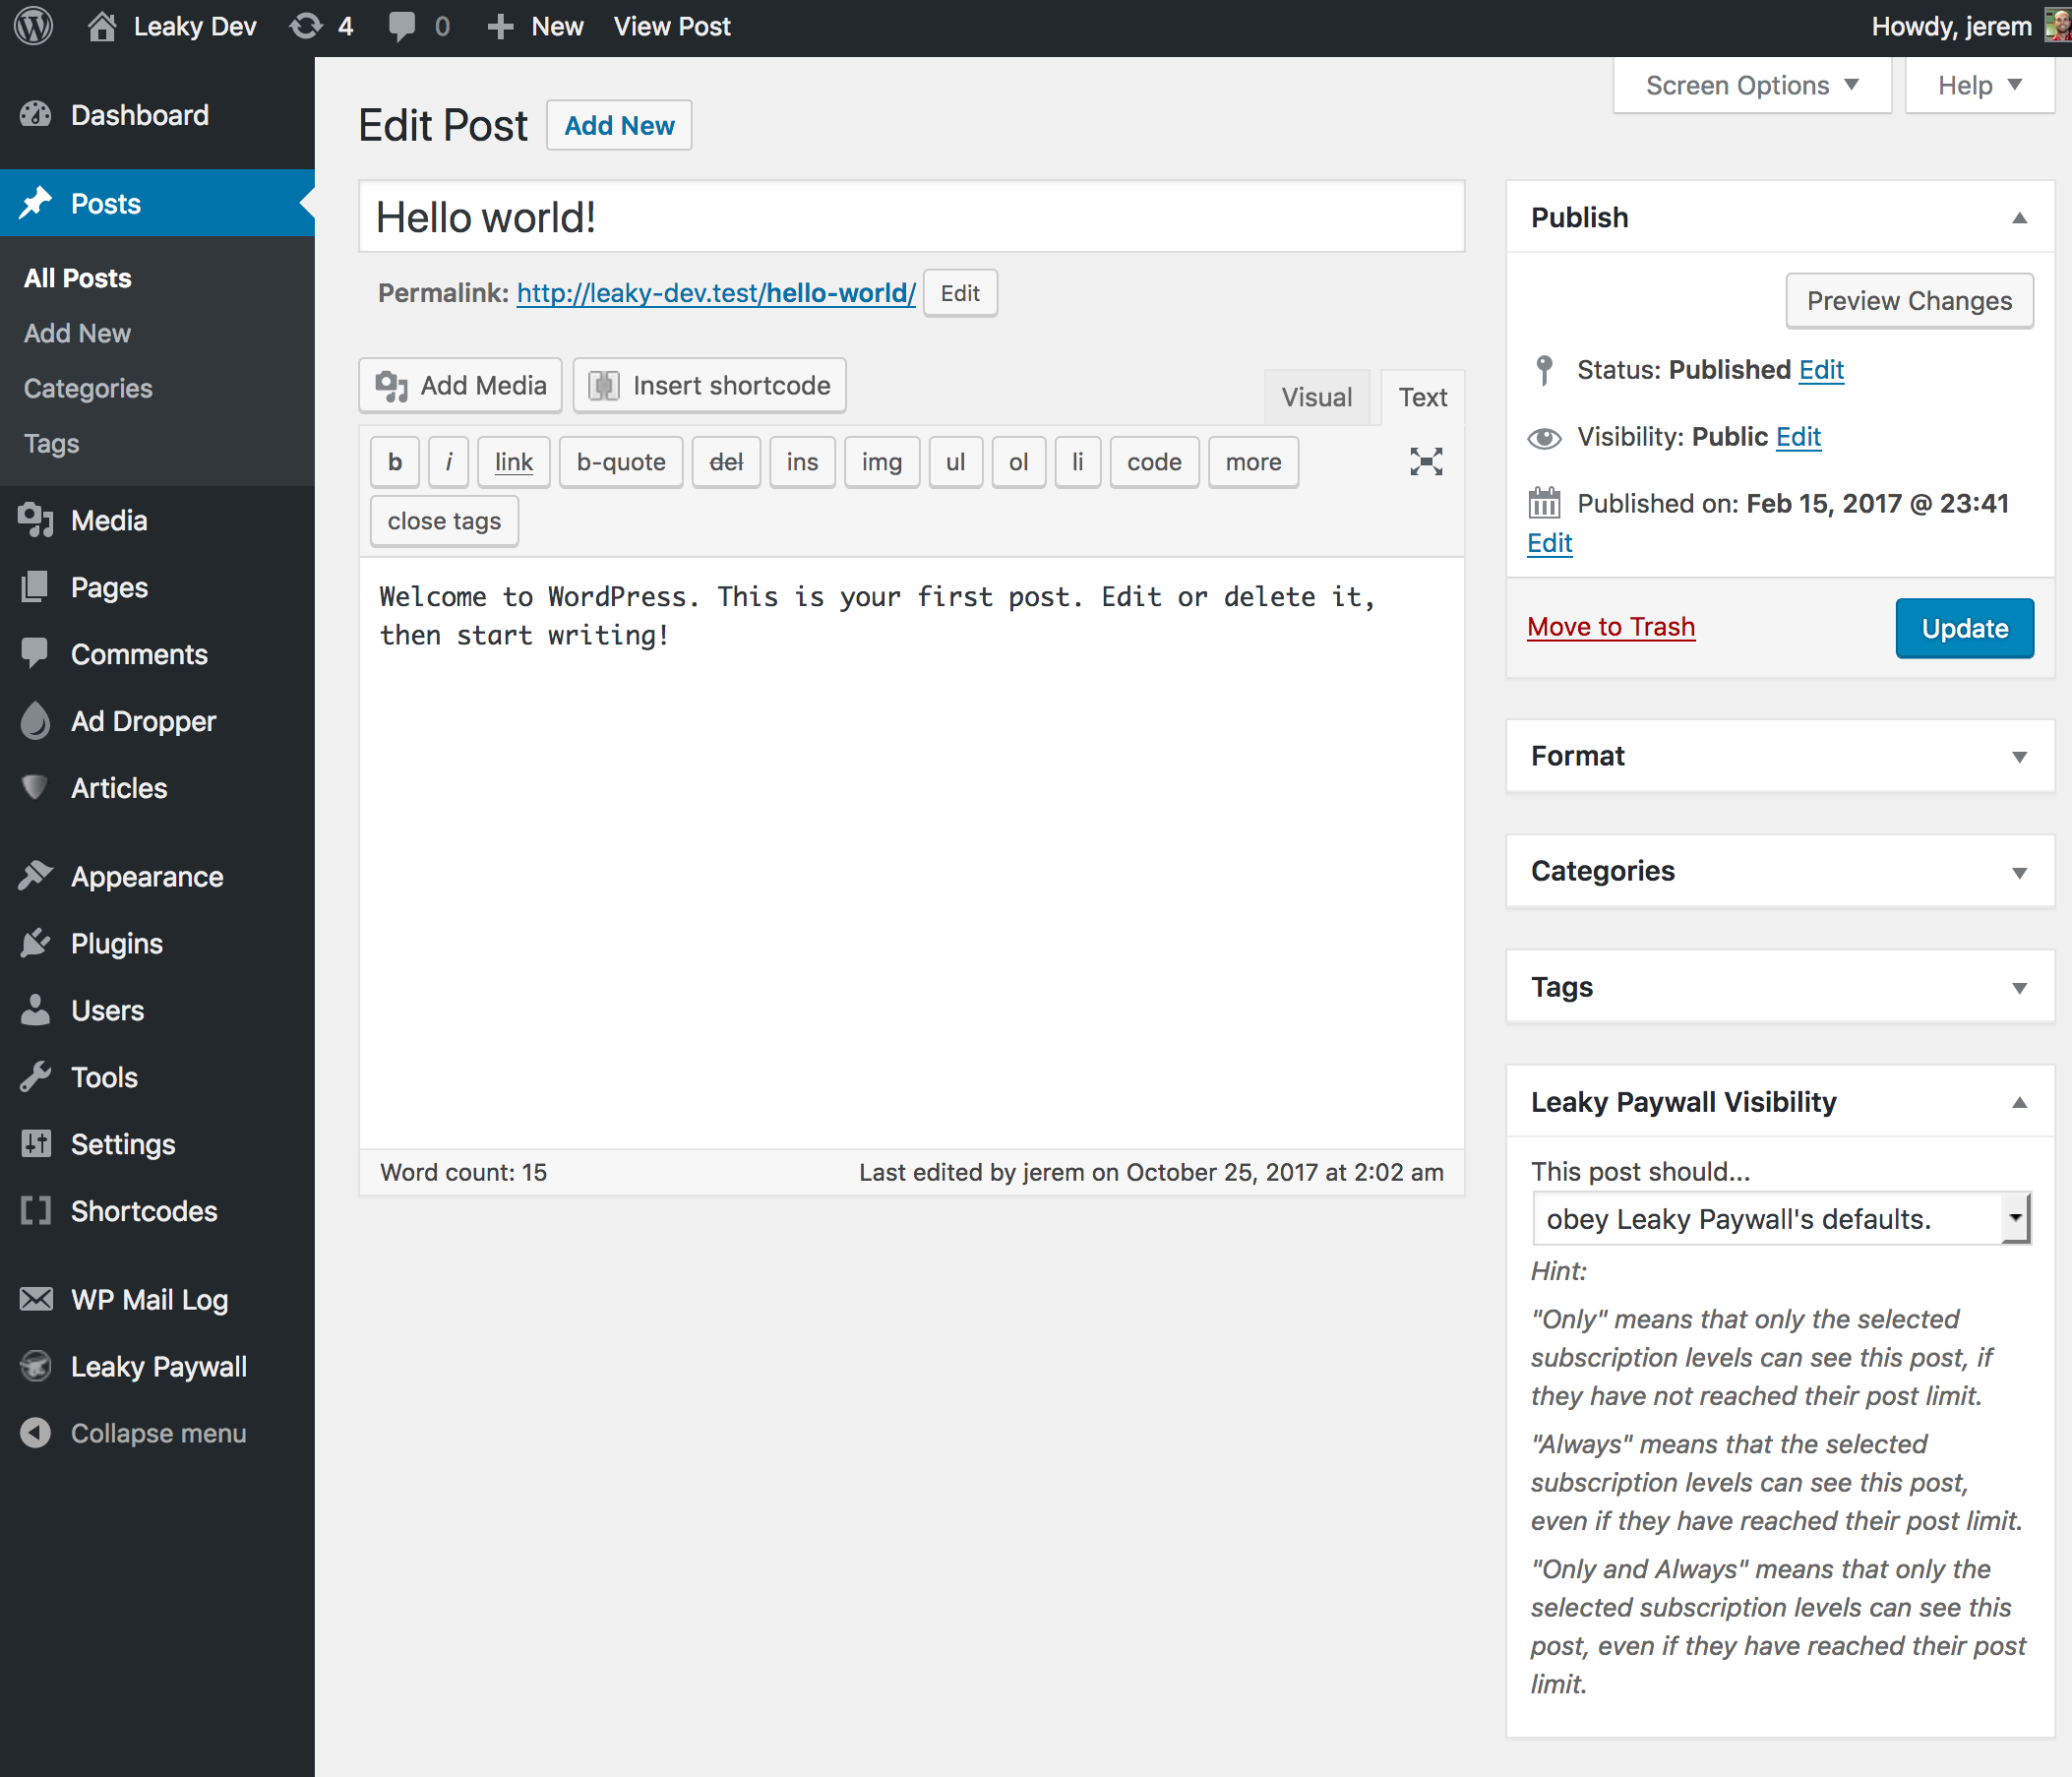Switch to the Visual editor tab

(x=1316, y=397)
